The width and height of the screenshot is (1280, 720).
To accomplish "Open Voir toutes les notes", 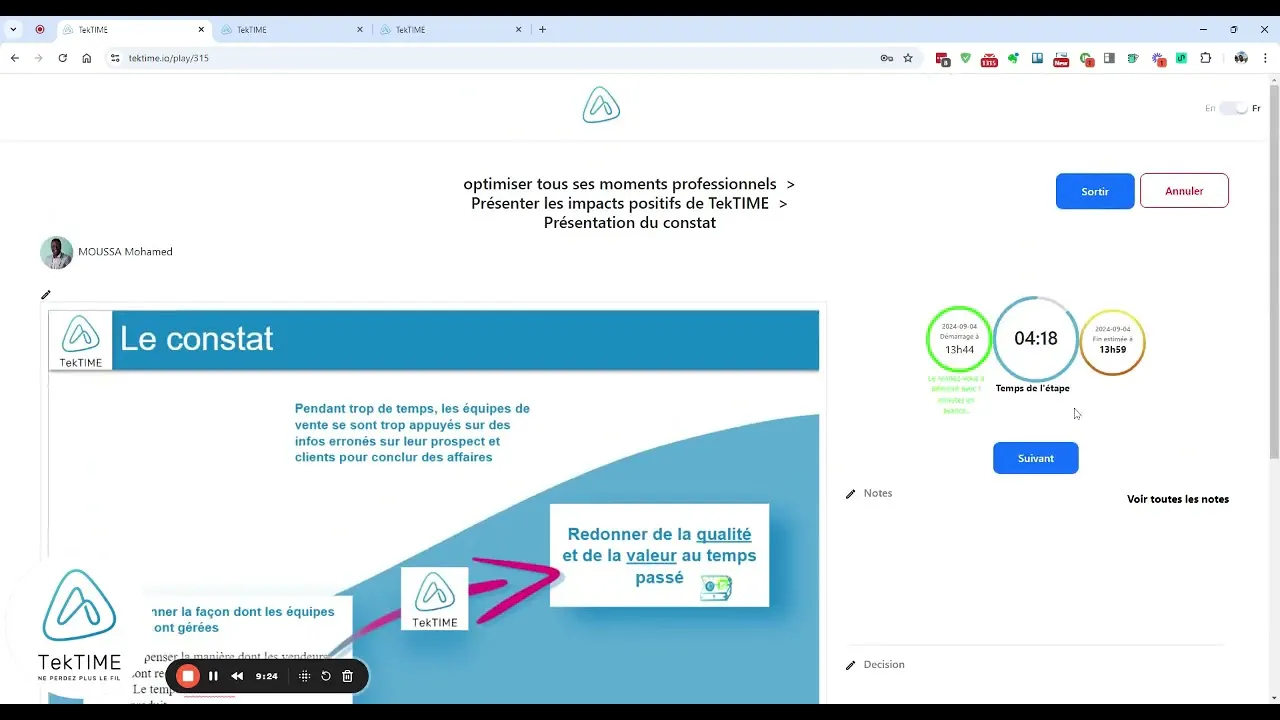I will [1178, 499].
